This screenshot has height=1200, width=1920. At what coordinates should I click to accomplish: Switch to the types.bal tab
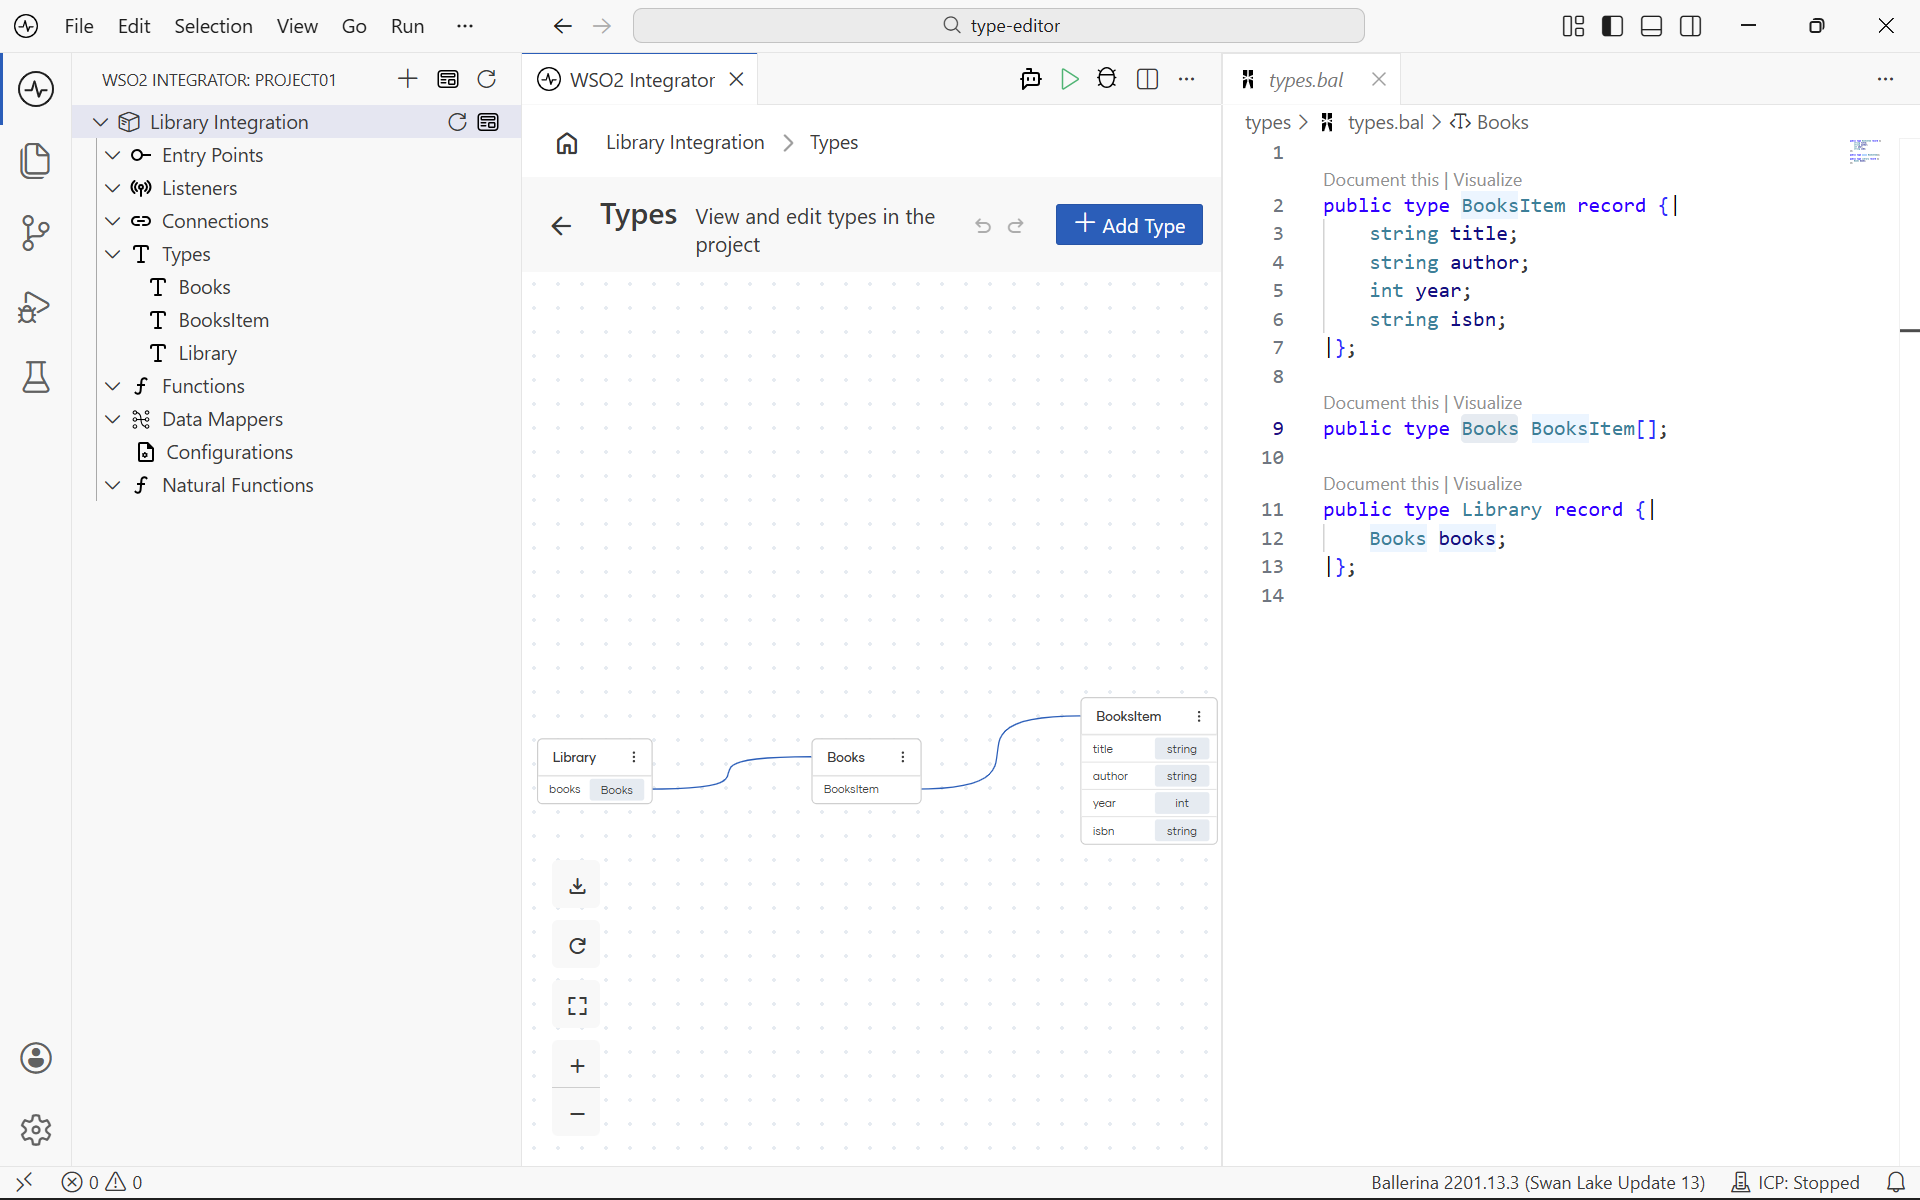1306,80
